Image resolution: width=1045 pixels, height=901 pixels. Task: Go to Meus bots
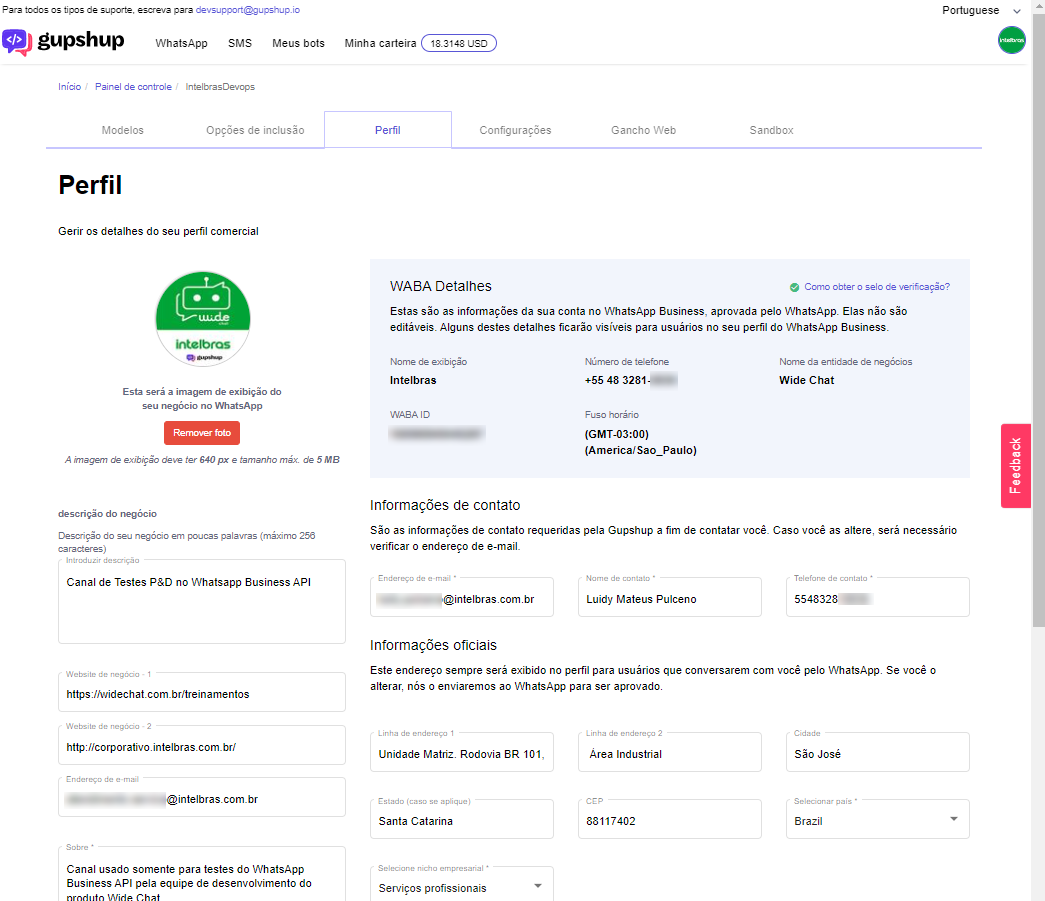tap(298, 43)
